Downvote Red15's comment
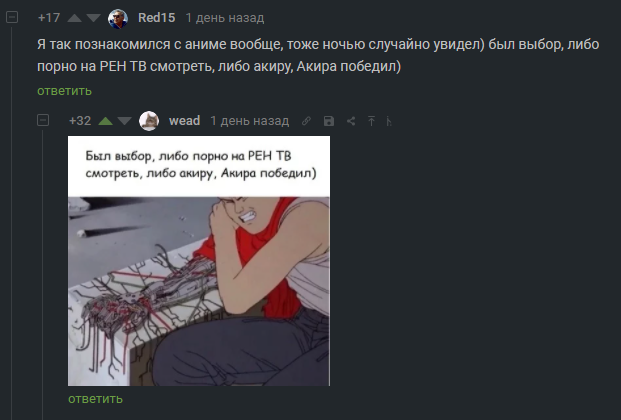621x420 pixels. [x=93, y=18]
